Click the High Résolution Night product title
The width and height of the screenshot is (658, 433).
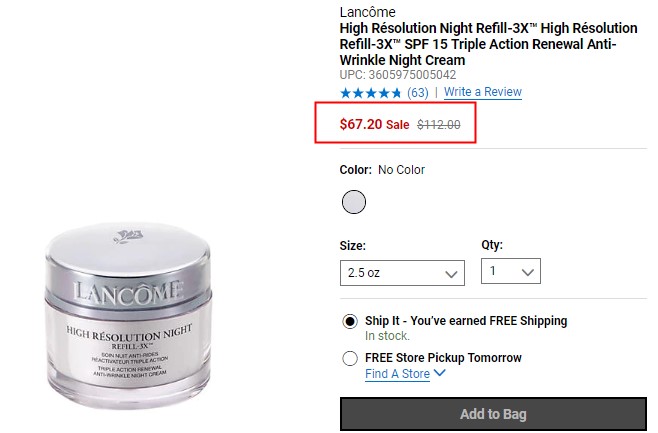[x=488, y=44]
